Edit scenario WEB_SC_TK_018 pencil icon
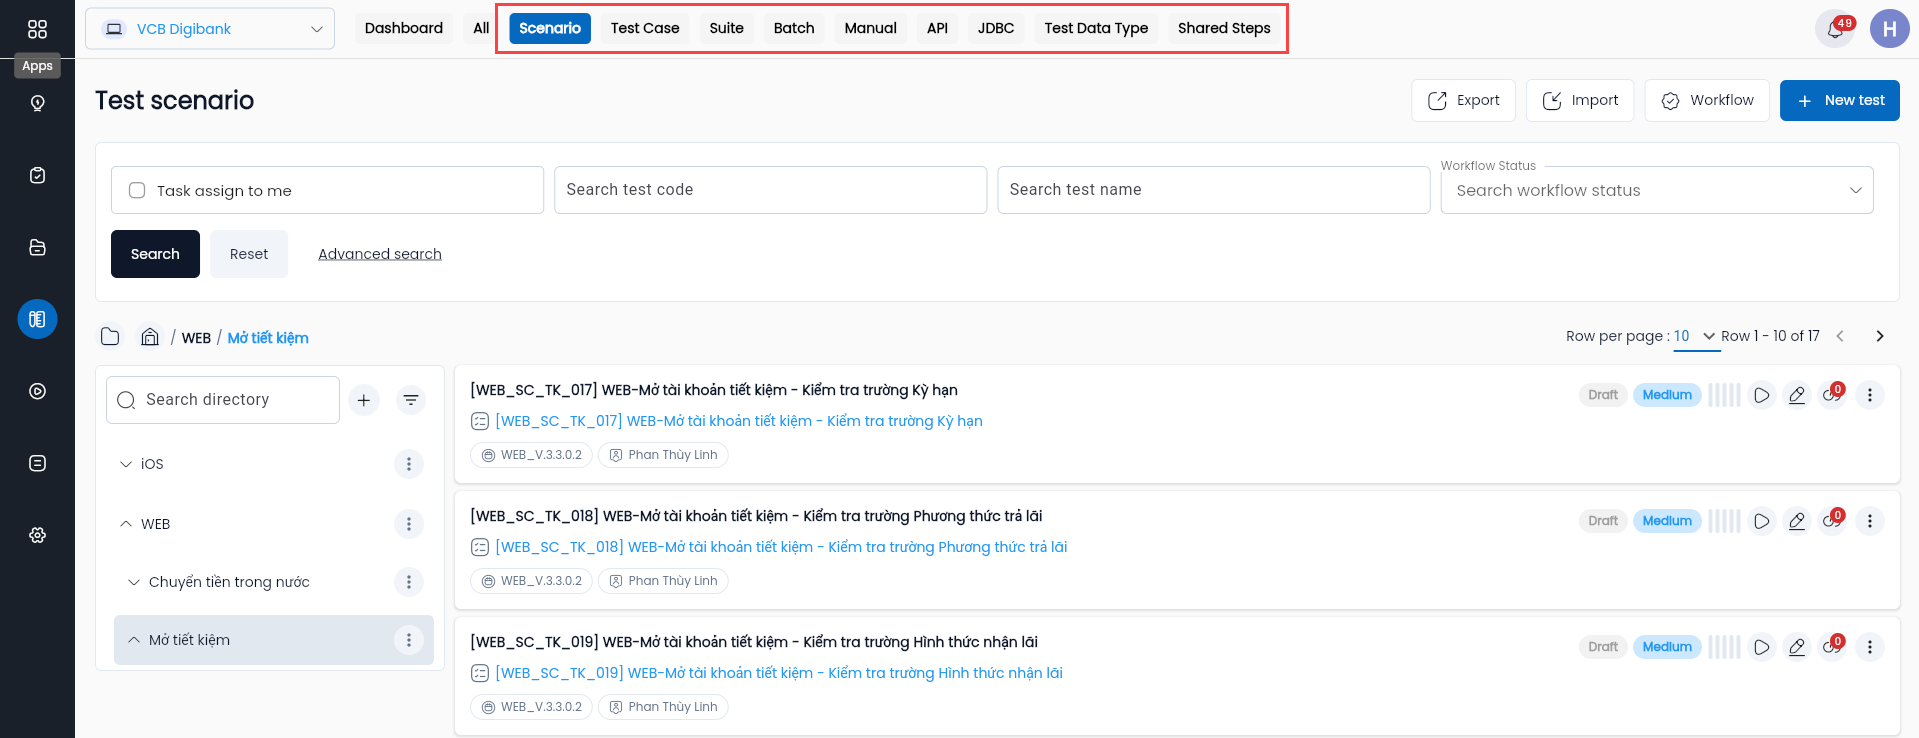This screenshot has width=1919, height=738. pyautogui.click(x=1797, y=521)
